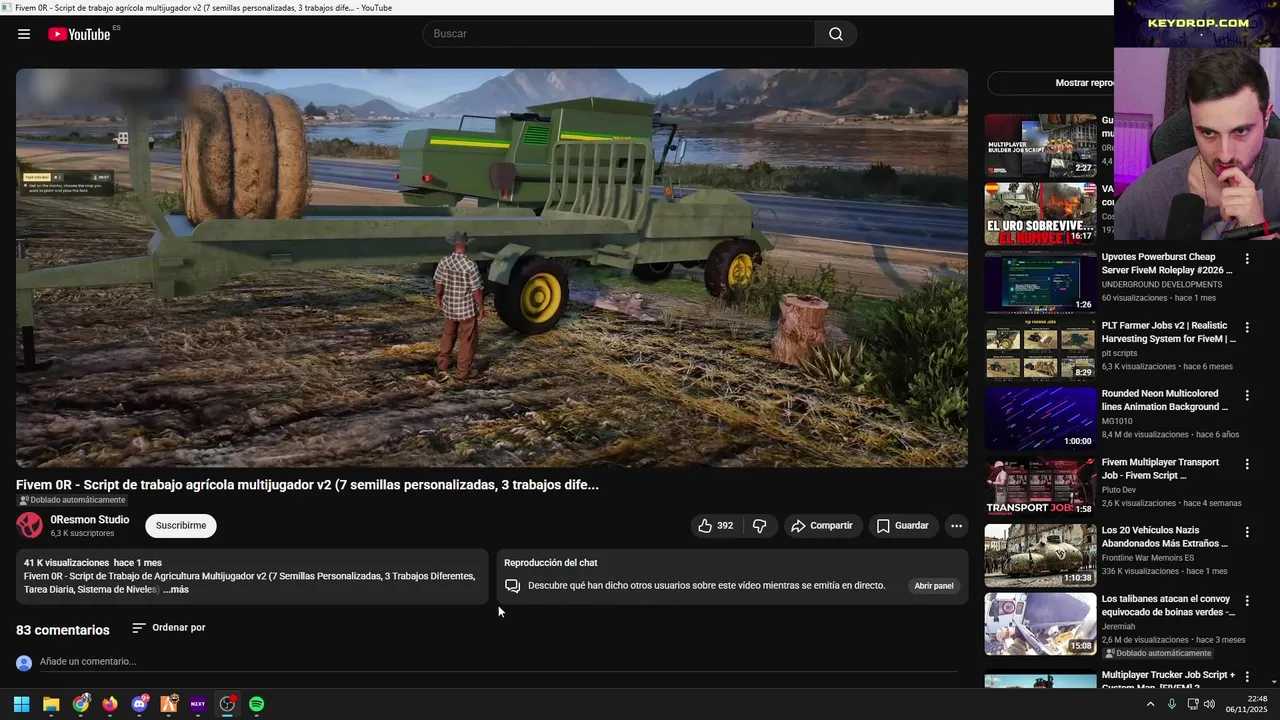Open the Multiplayer Builder Job Script thumbnail
1280x720 pixels.
tap(1041, 146)
